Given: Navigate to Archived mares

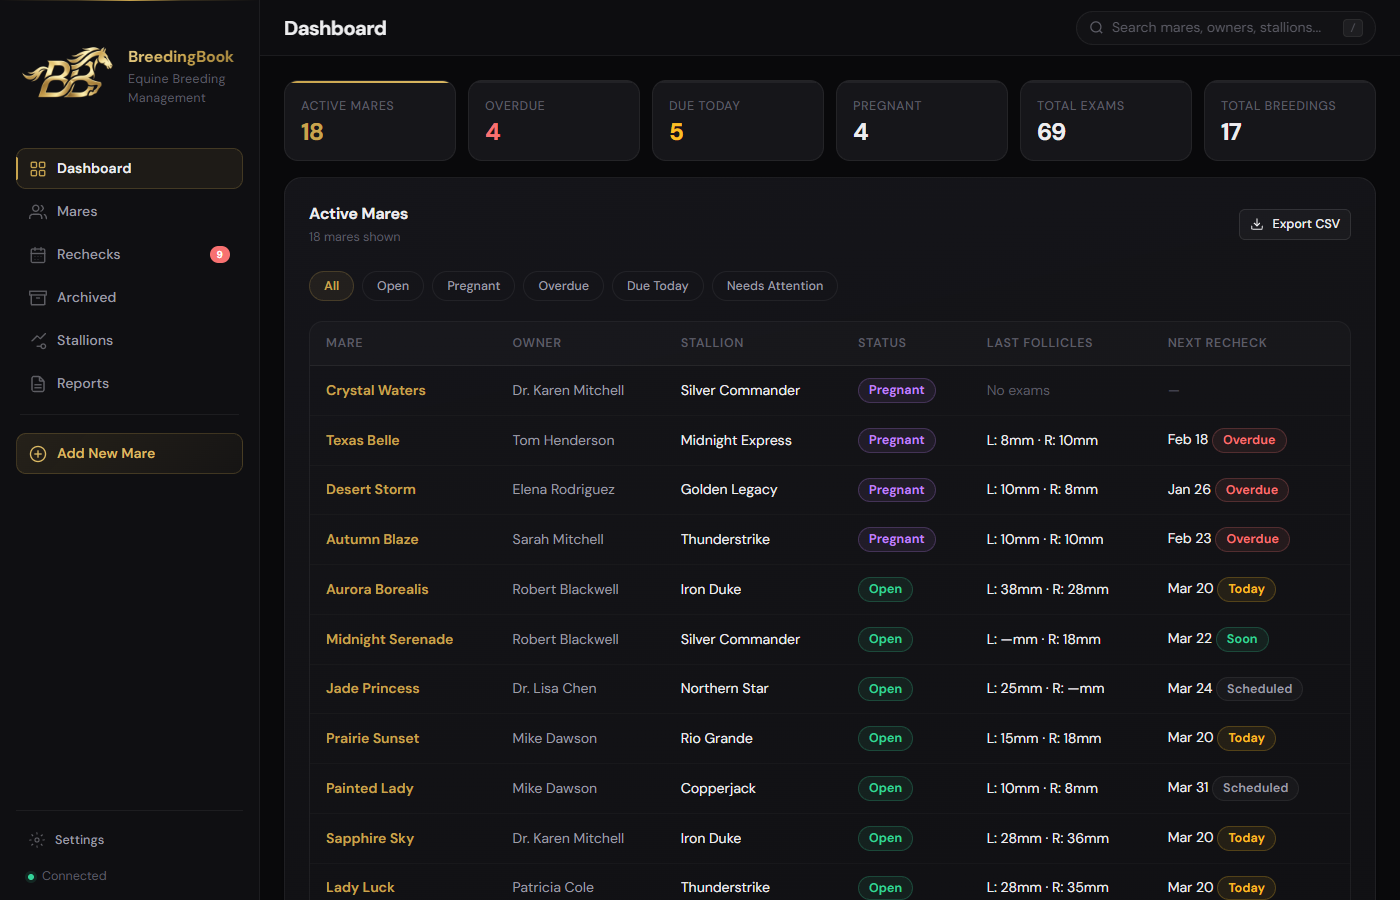Looking at the screenshot, I should click(x=129, y=298).
